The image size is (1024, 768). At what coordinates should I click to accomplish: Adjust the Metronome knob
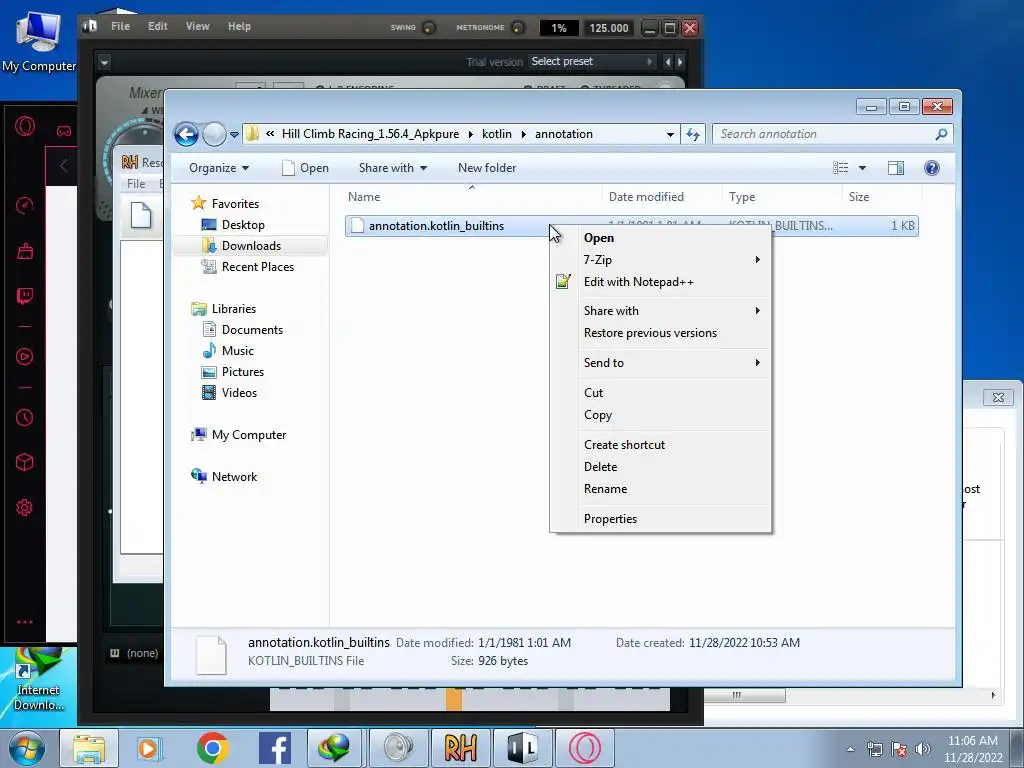coord(518,27)
